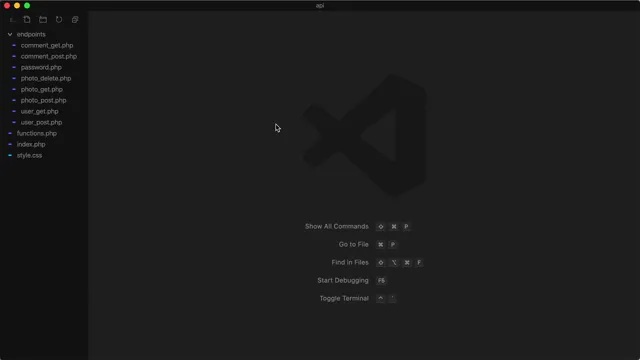The image size is (640, 360).
Task: Click the Collapse Folders icon
Action: (75, 20)
